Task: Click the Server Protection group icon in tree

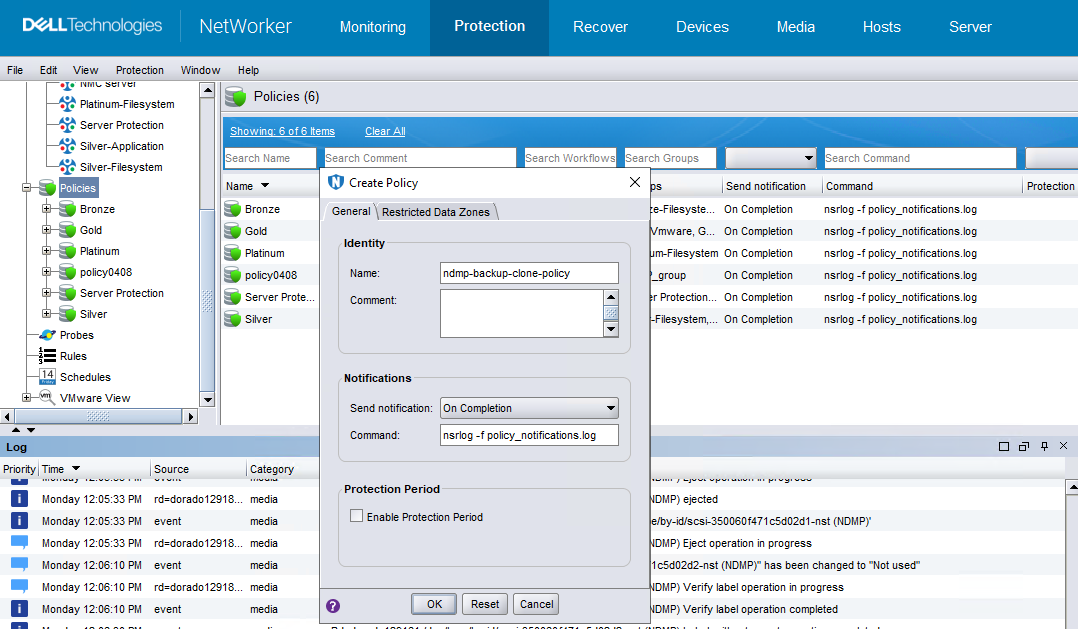Action: 67,125
